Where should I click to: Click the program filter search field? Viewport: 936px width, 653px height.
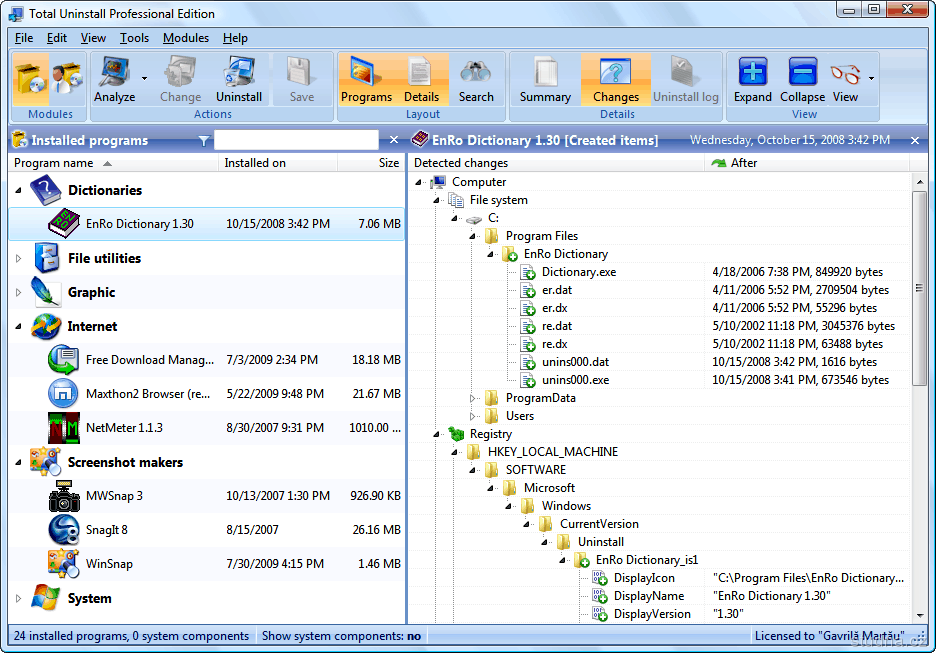coord(296,140)
